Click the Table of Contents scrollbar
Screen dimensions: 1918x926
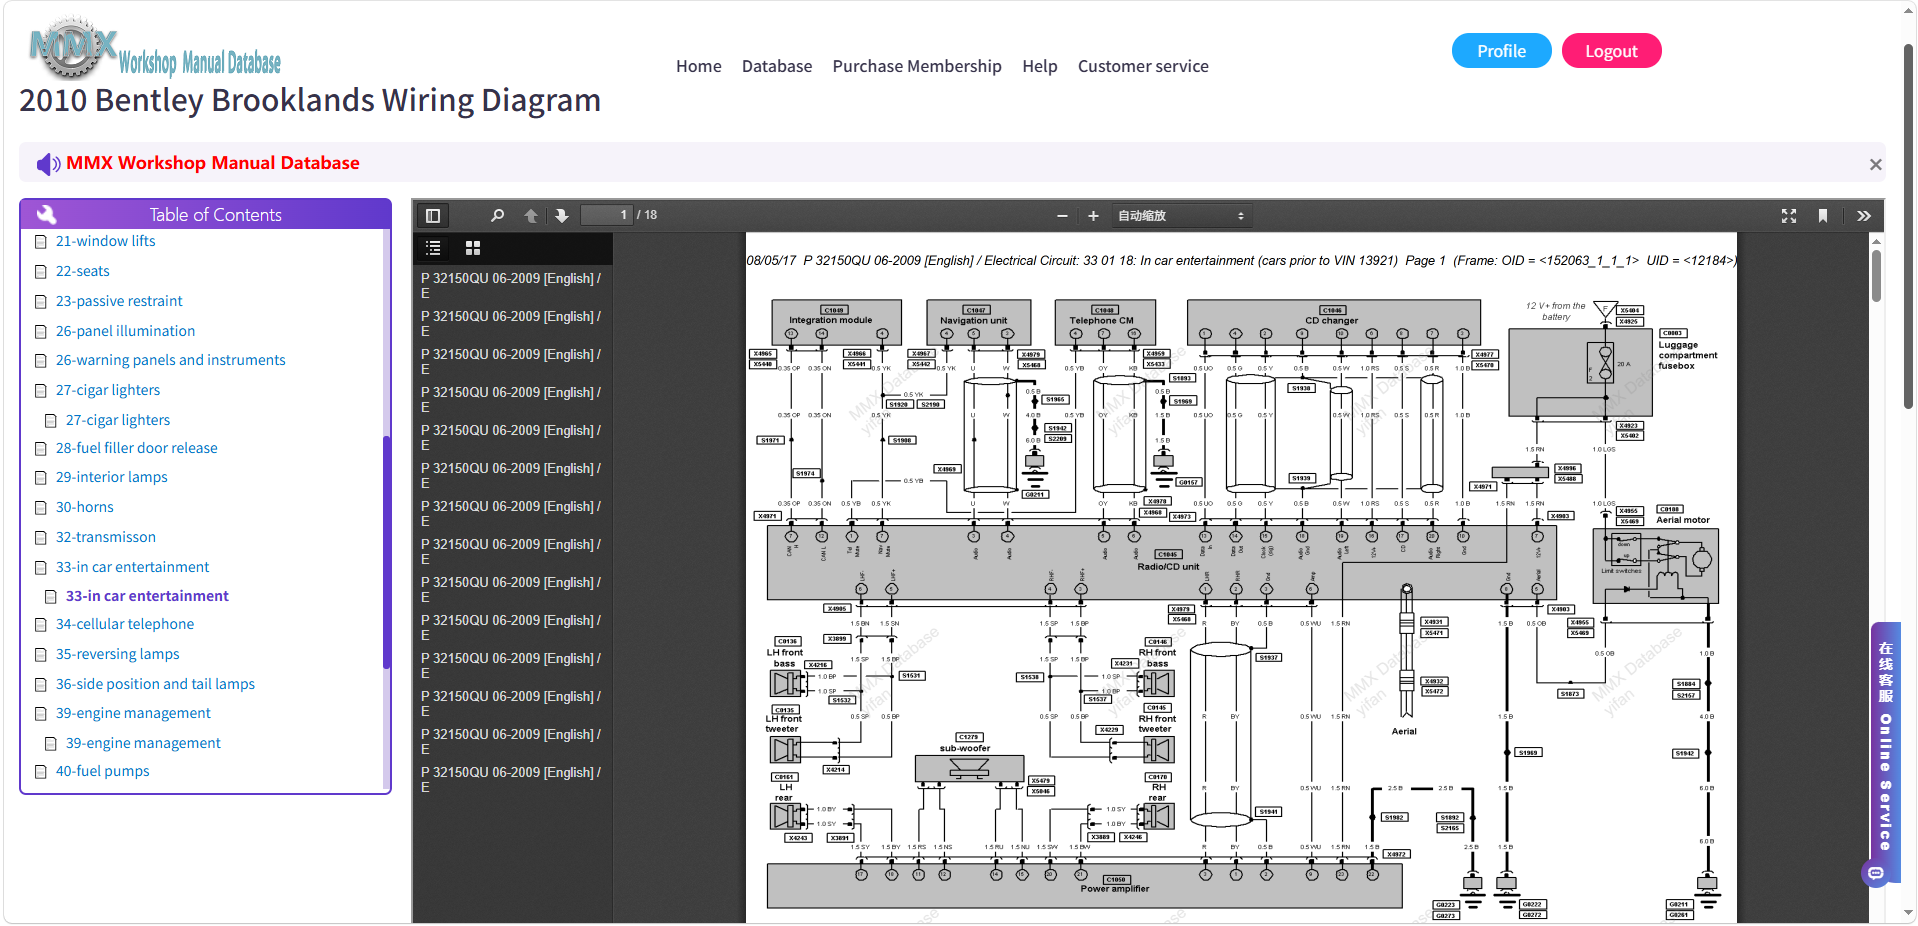tap(386, 552)
